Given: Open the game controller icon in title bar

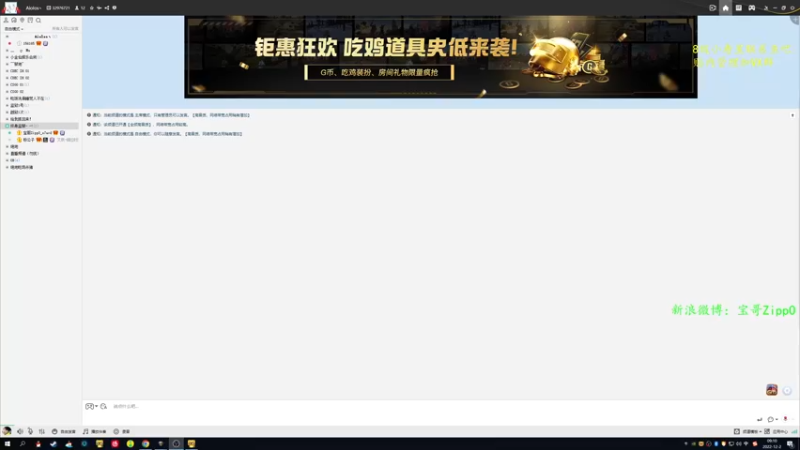Looking at the screenshot, I should pyautogui.click(x=752, y=8).
